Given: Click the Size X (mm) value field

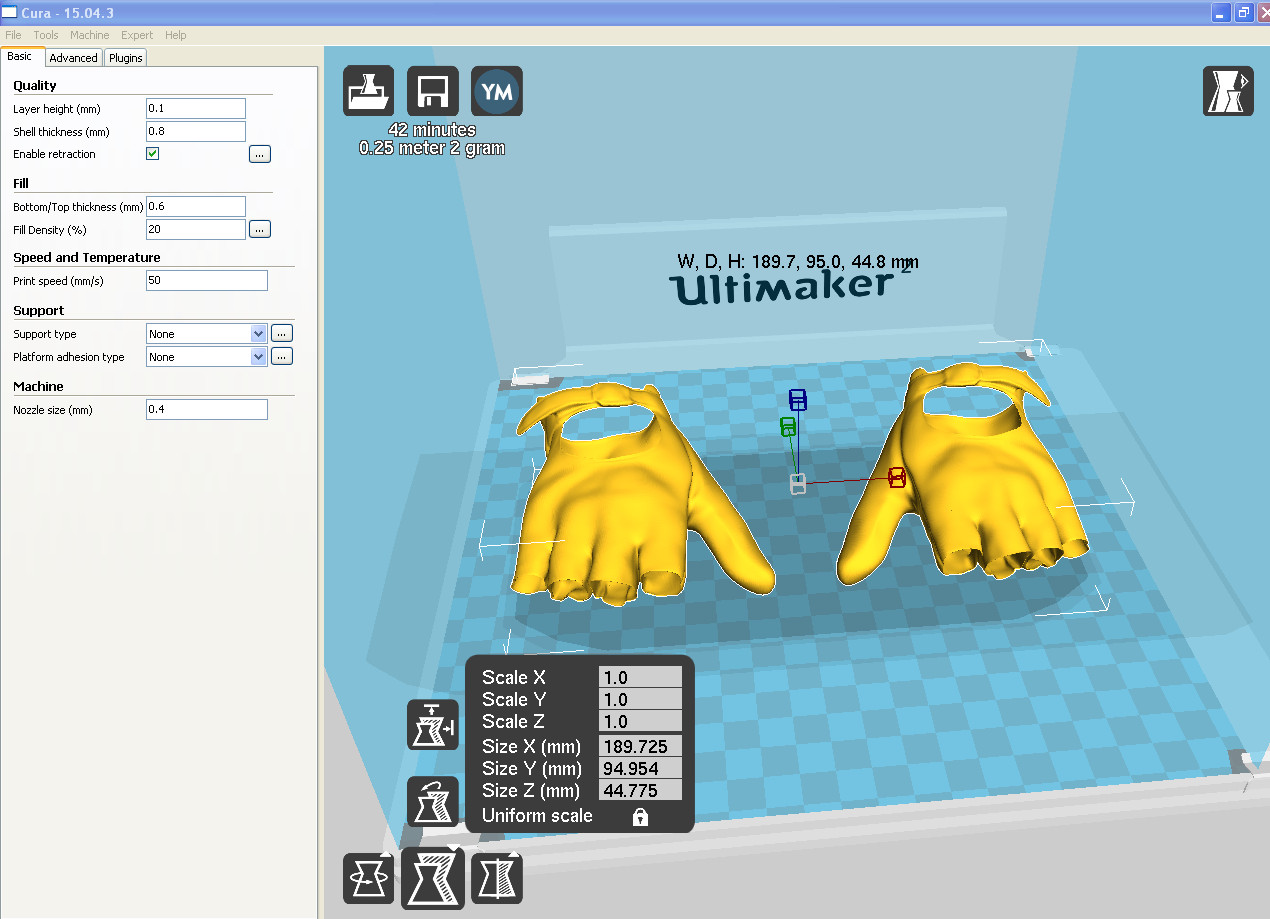Looking at the screenshot, I should click(640, 746).
